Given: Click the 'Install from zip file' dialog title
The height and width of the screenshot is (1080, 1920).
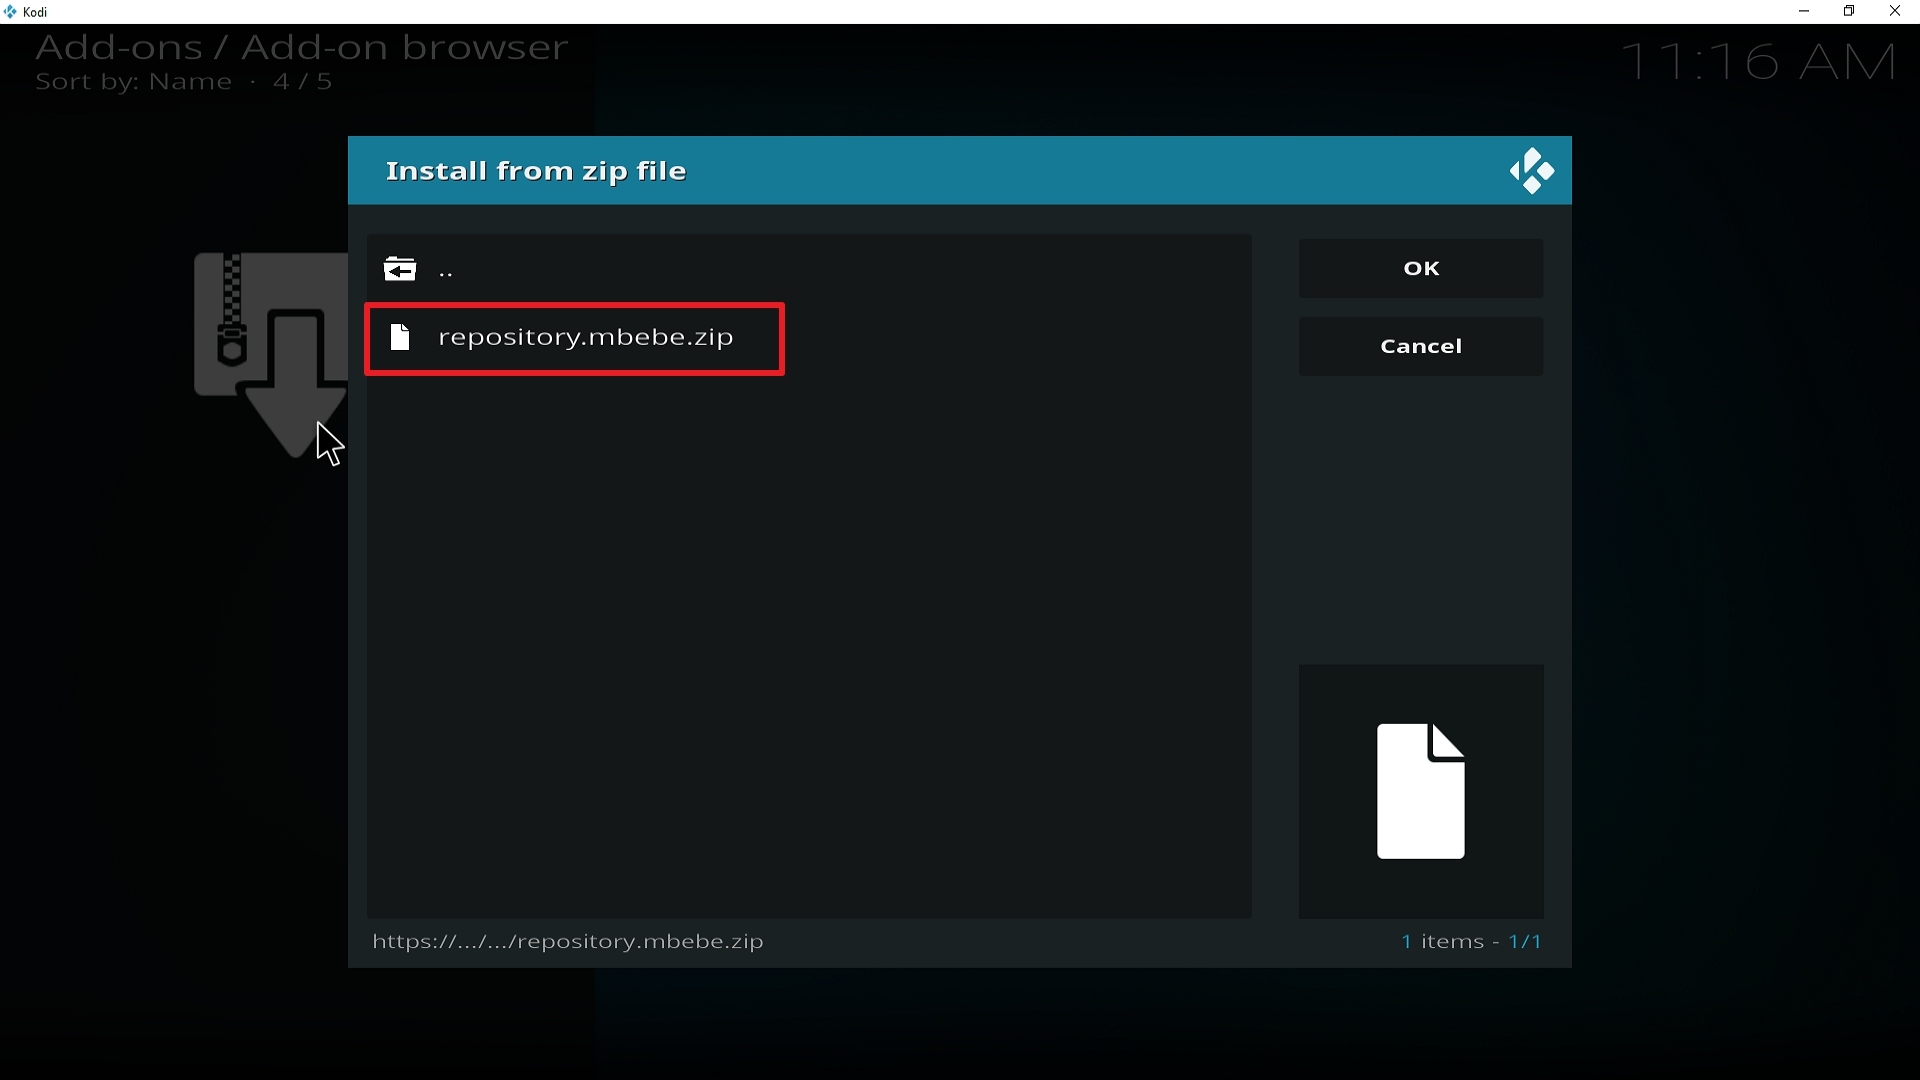Looking at the screenshot, I should (537, 171).
